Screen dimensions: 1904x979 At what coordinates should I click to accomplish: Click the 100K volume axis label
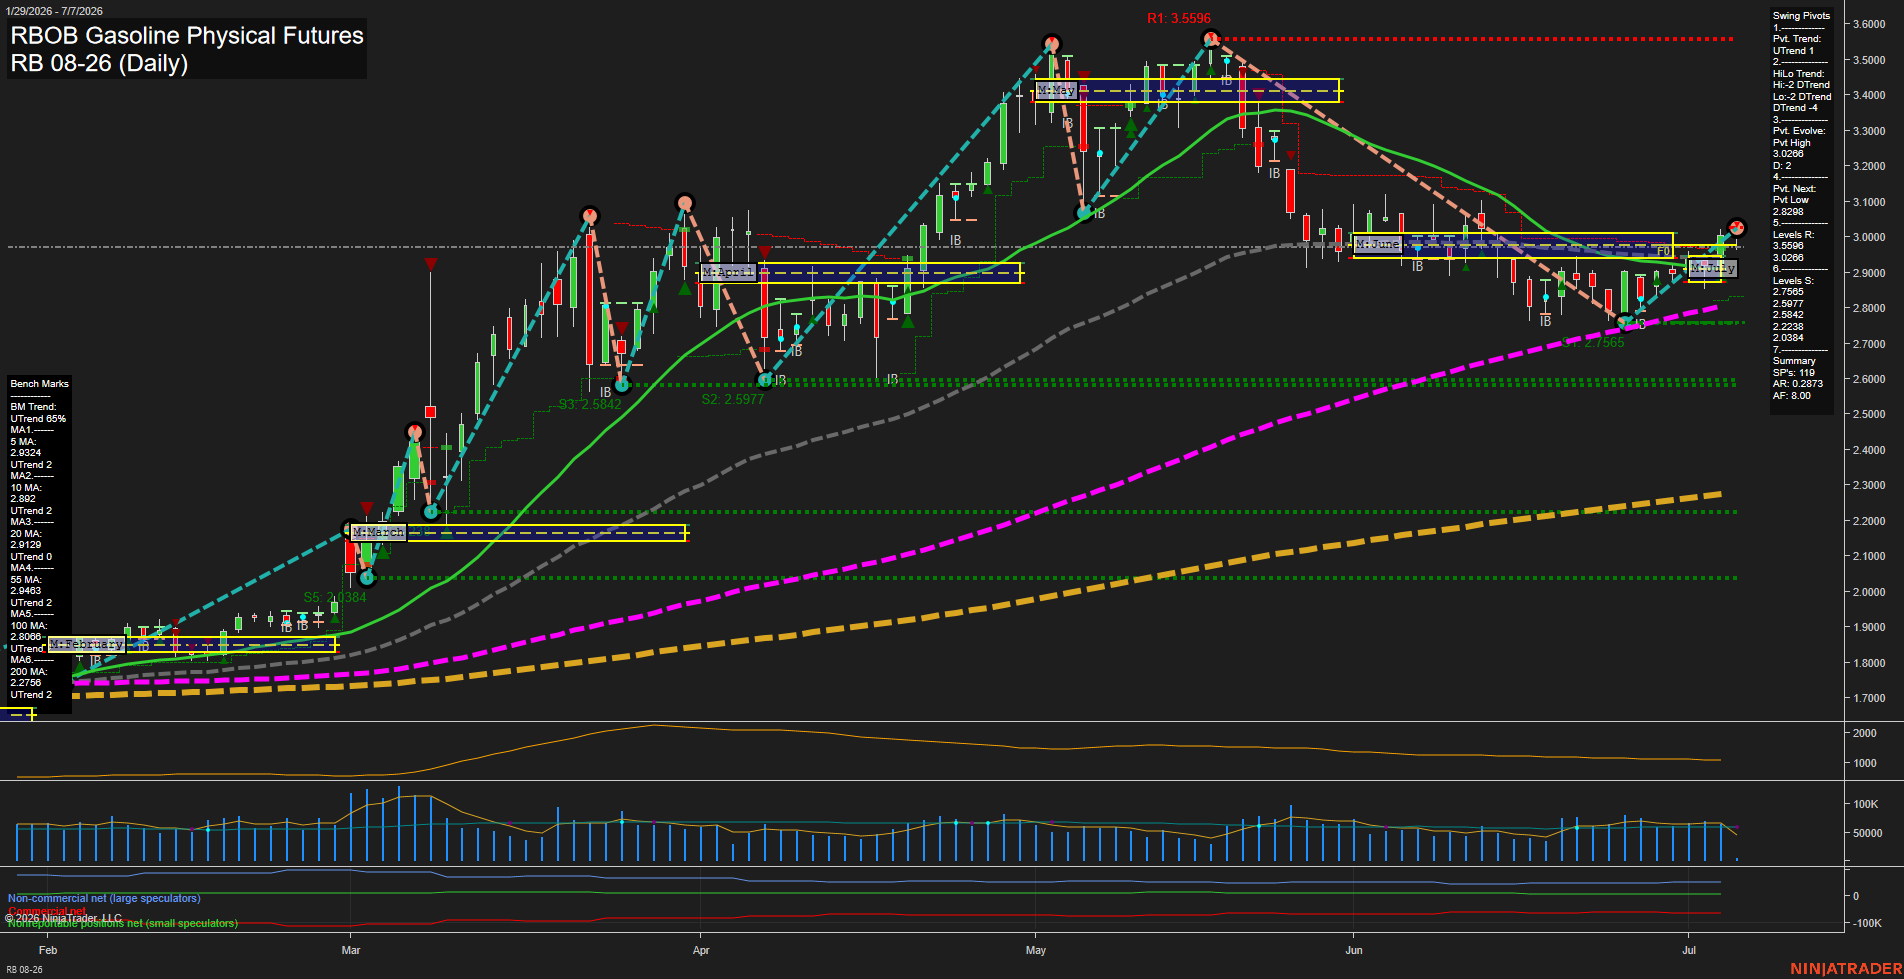1866,804
